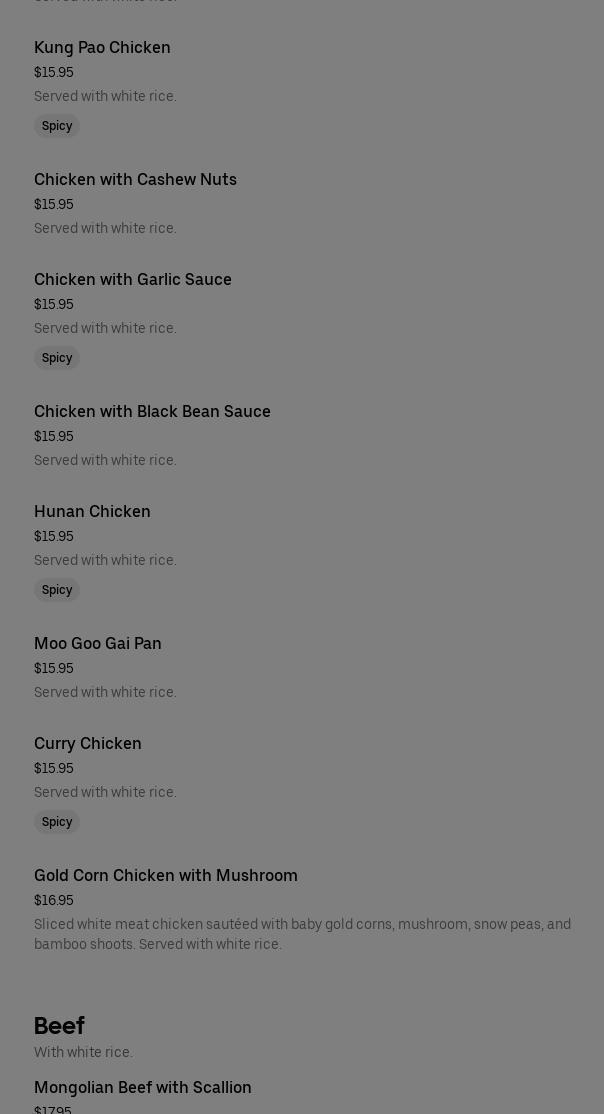Open Mongolian Beef with Scallion
This screenshot has height=1114, width=604.
[x=143, y=1088]
